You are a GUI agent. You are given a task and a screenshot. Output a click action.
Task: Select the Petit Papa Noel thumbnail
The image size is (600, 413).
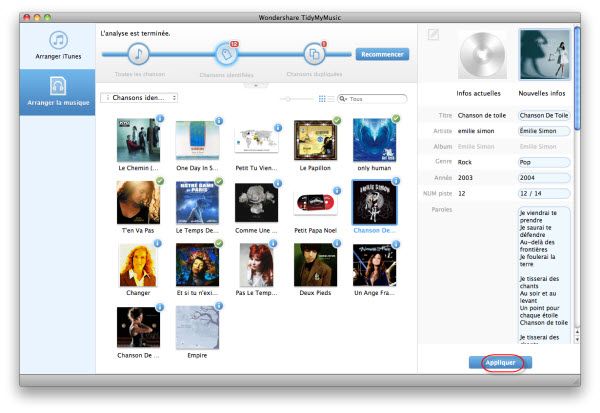(315, 203)
